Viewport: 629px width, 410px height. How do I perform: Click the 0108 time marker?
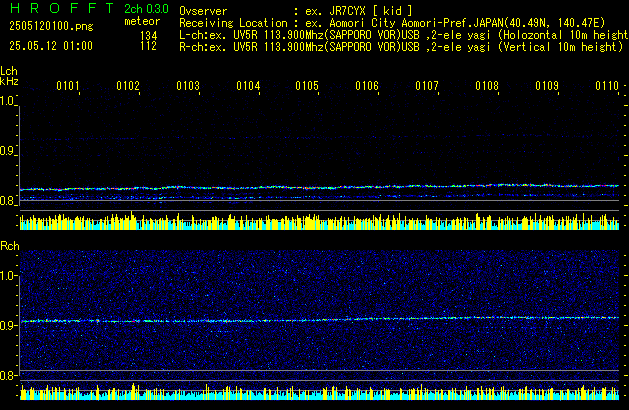click(x=487, y=86)
